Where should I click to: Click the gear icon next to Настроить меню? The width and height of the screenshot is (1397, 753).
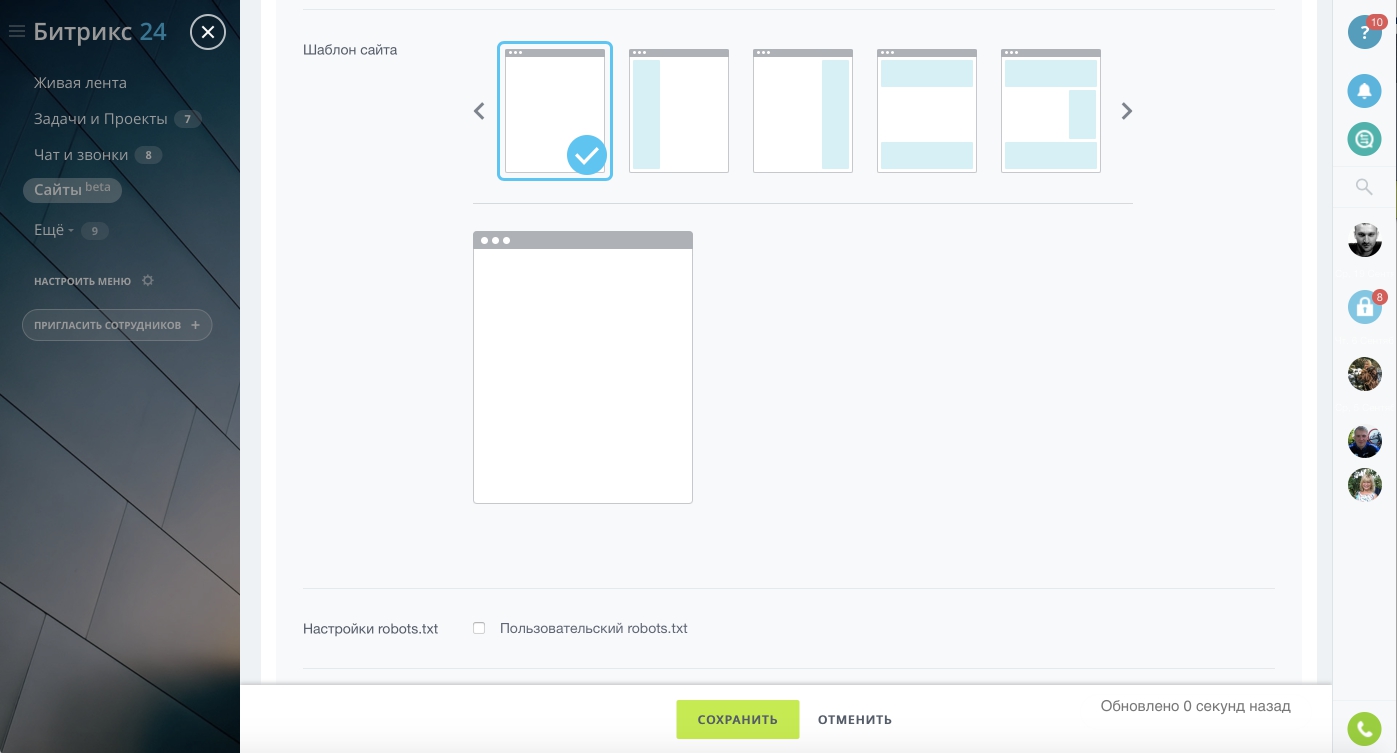click(148, 281)
